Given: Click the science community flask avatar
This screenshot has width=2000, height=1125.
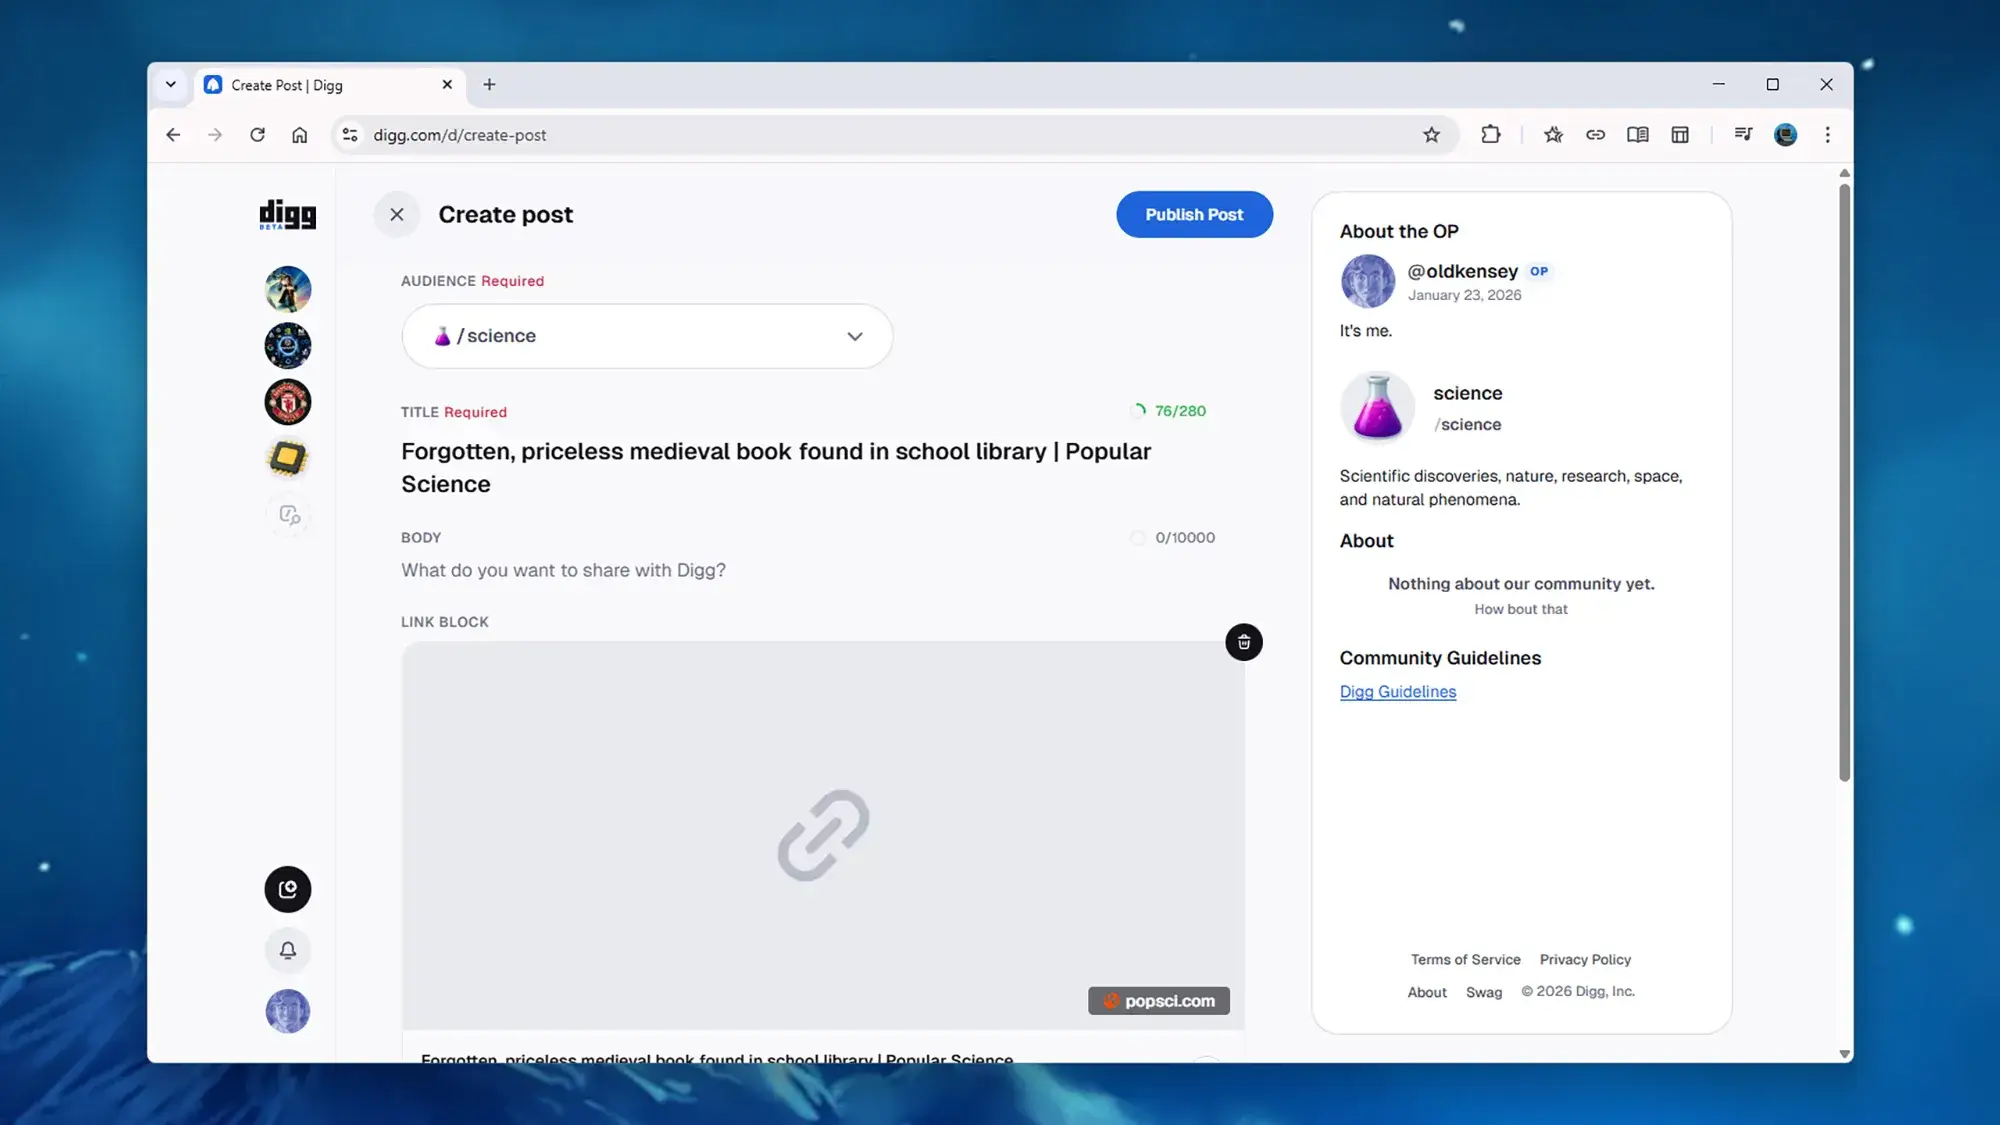Looking at the screenshot, I should coord(1377,406).
